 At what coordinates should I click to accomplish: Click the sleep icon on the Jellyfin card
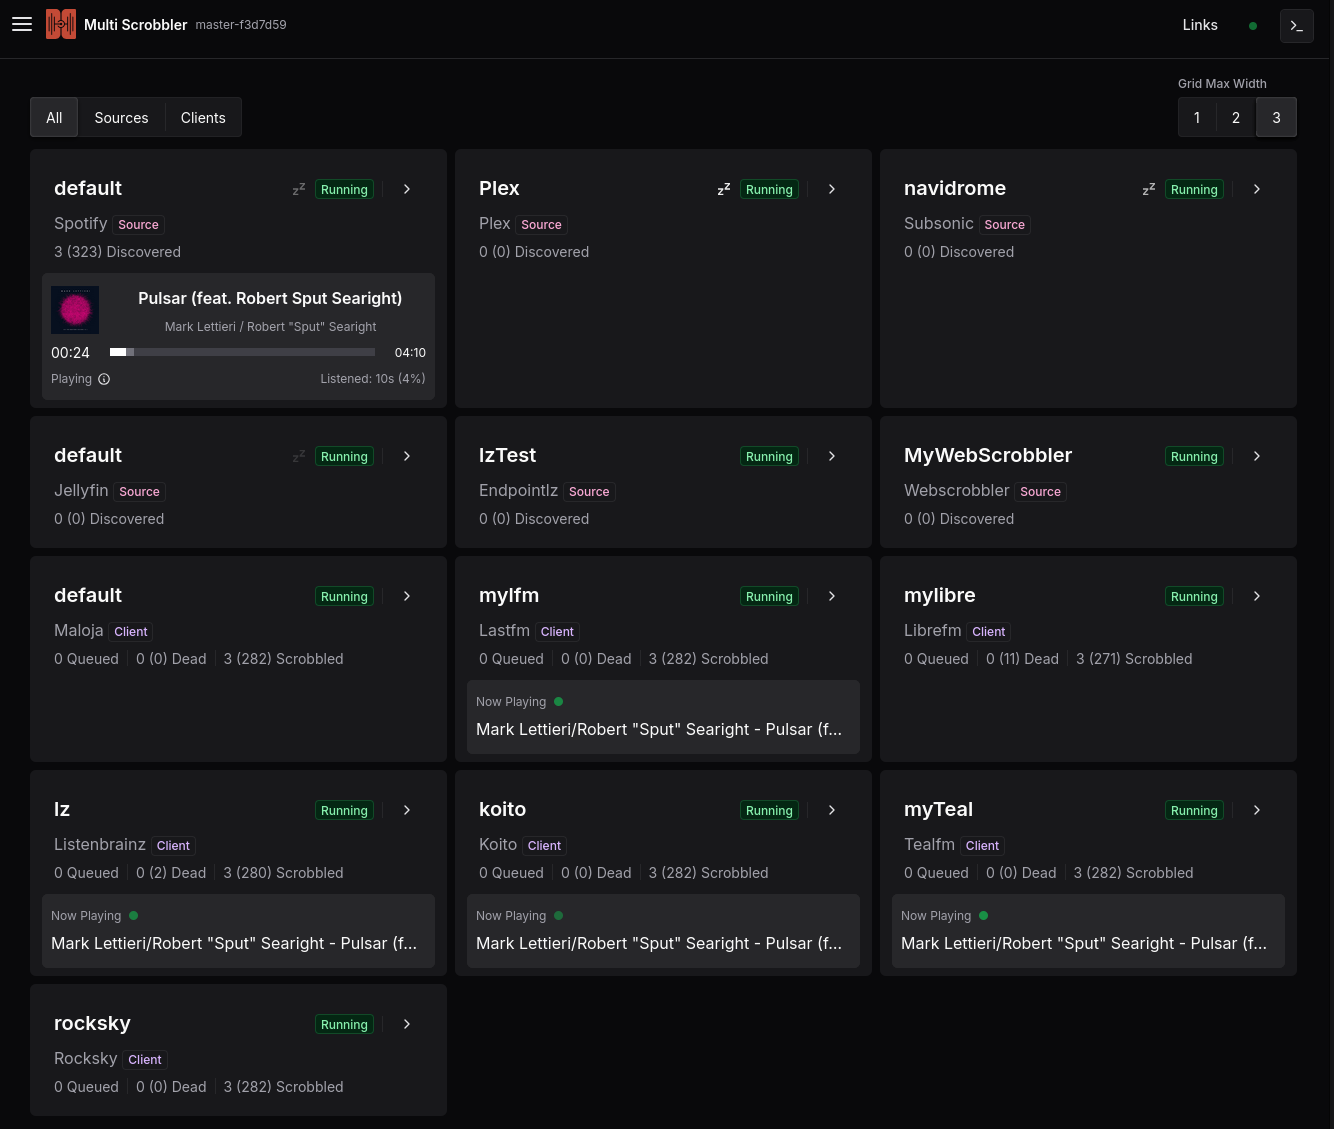pos(299,456)
